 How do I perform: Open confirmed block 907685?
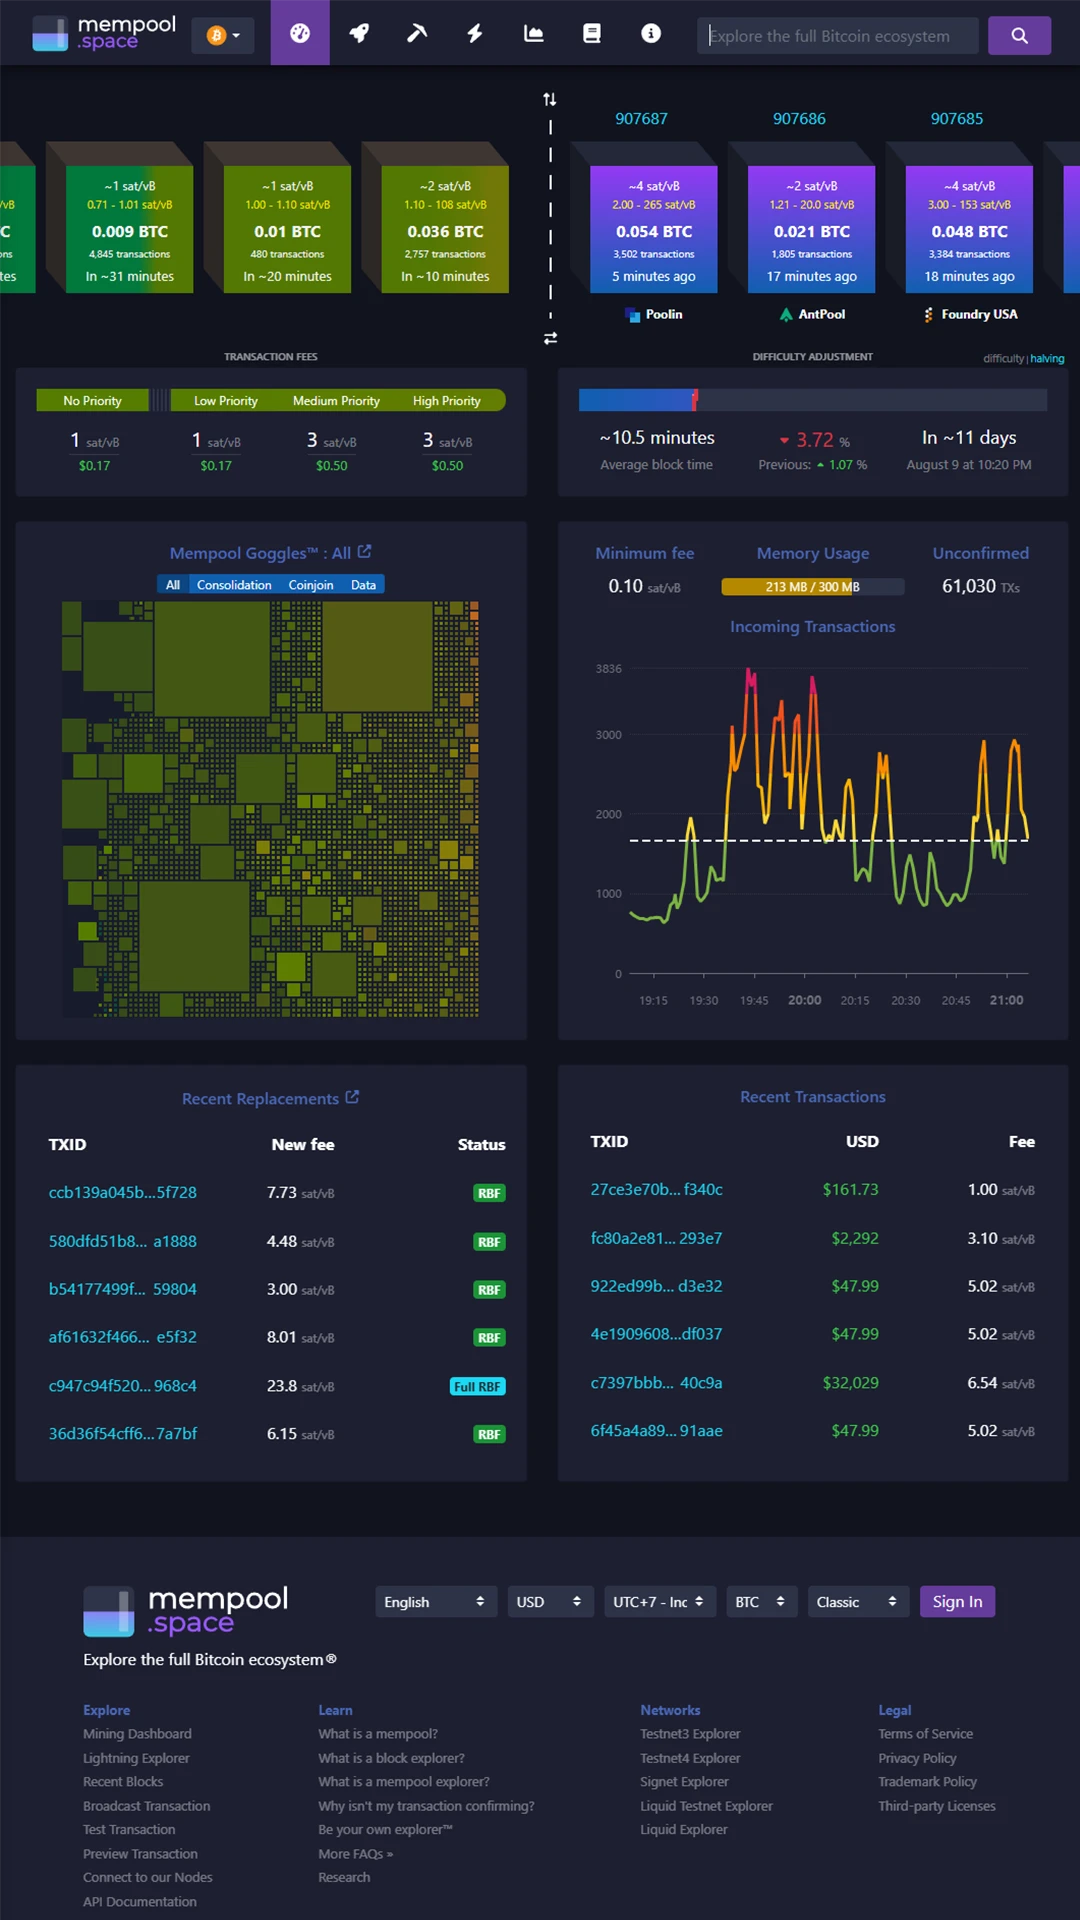[x=970, y=229]
